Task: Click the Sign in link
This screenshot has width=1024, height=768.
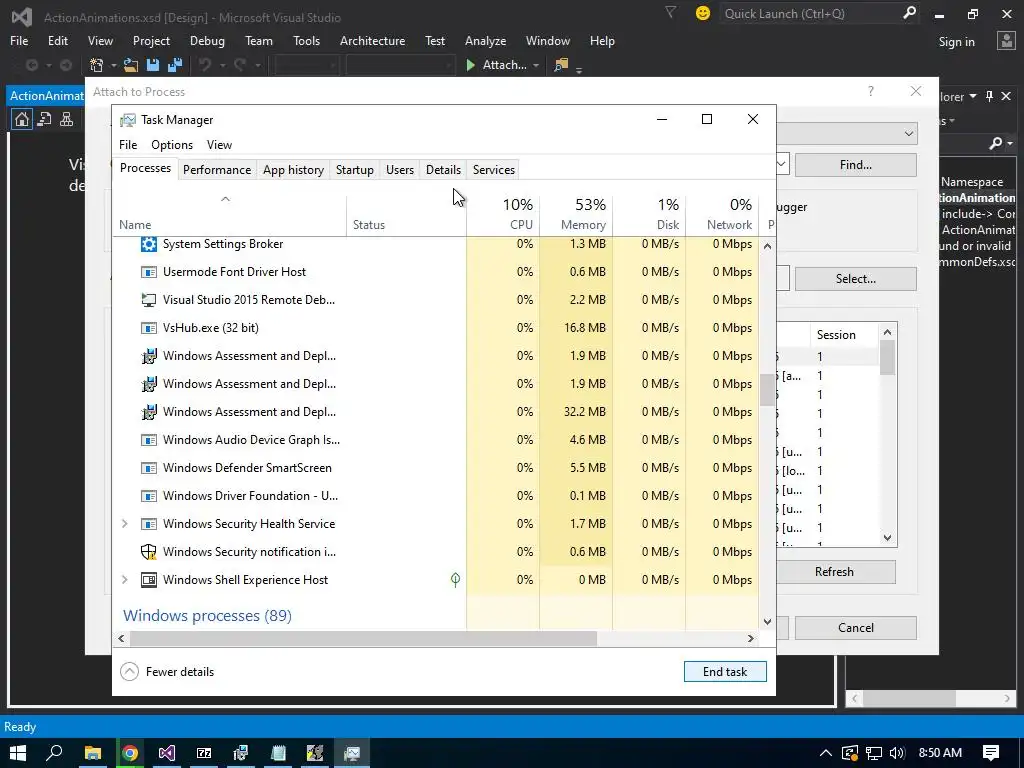Action: (x=956, y=41)
